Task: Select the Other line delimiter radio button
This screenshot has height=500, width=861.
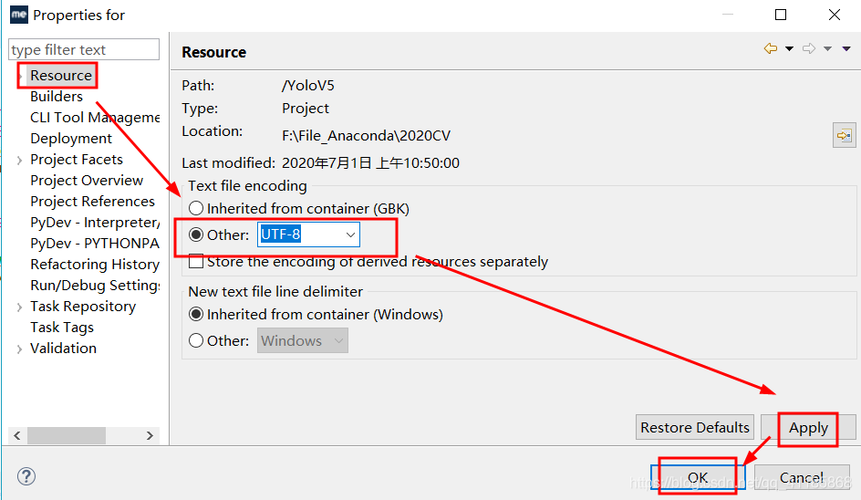Action: (197, 341)
